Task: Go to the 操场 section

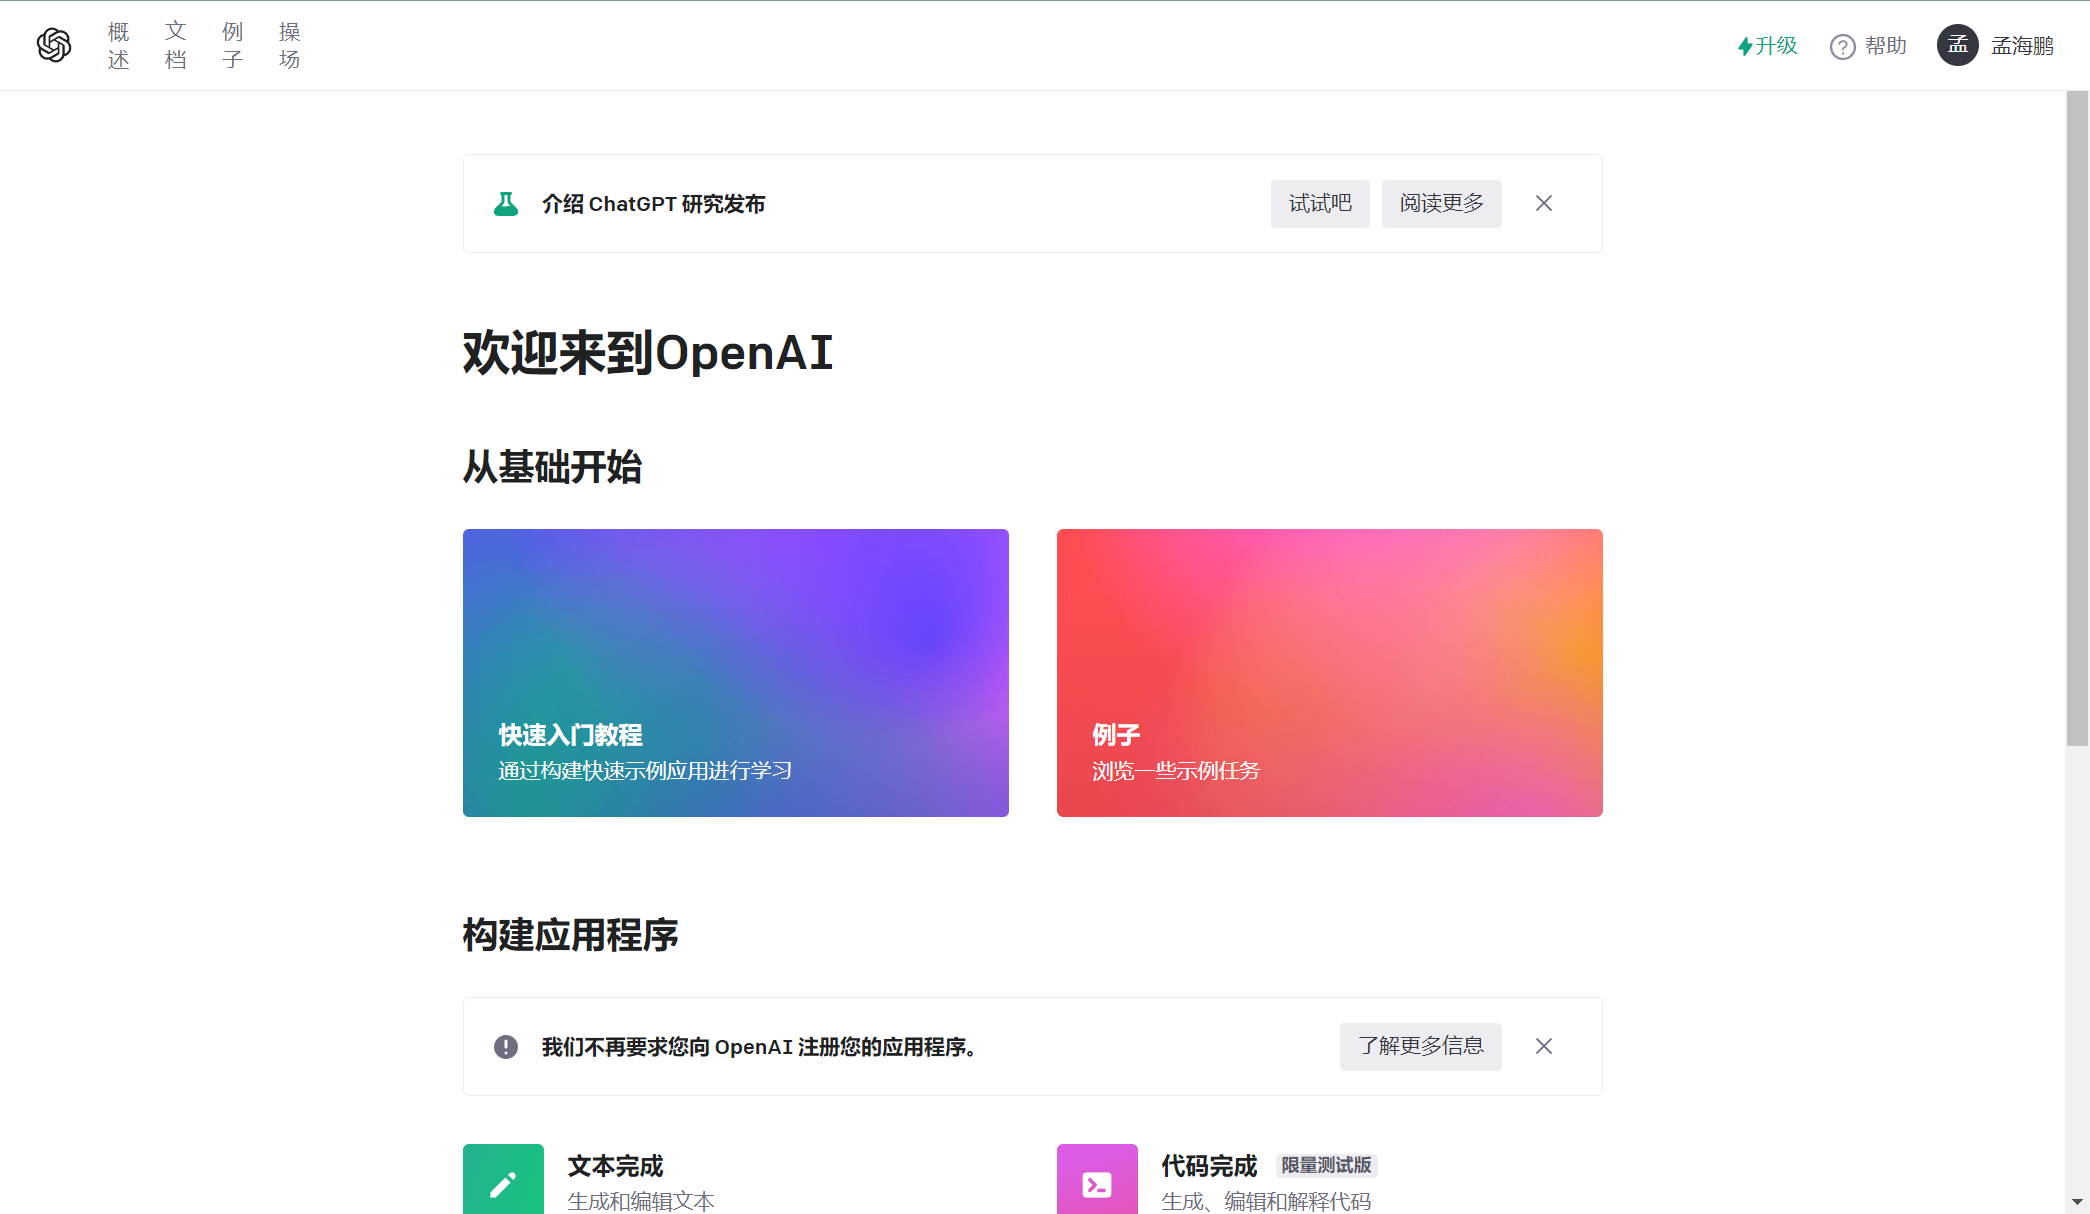Action: pyautogui.click(x=289, y=45)
